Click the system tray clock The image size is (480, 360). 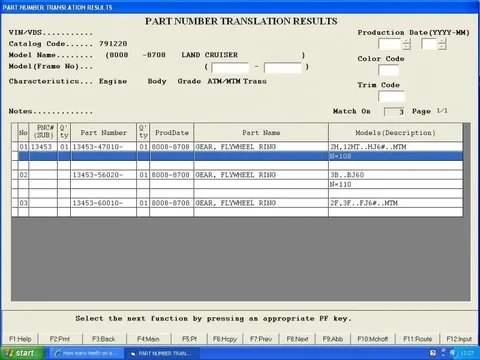click(x=467, y=353)
